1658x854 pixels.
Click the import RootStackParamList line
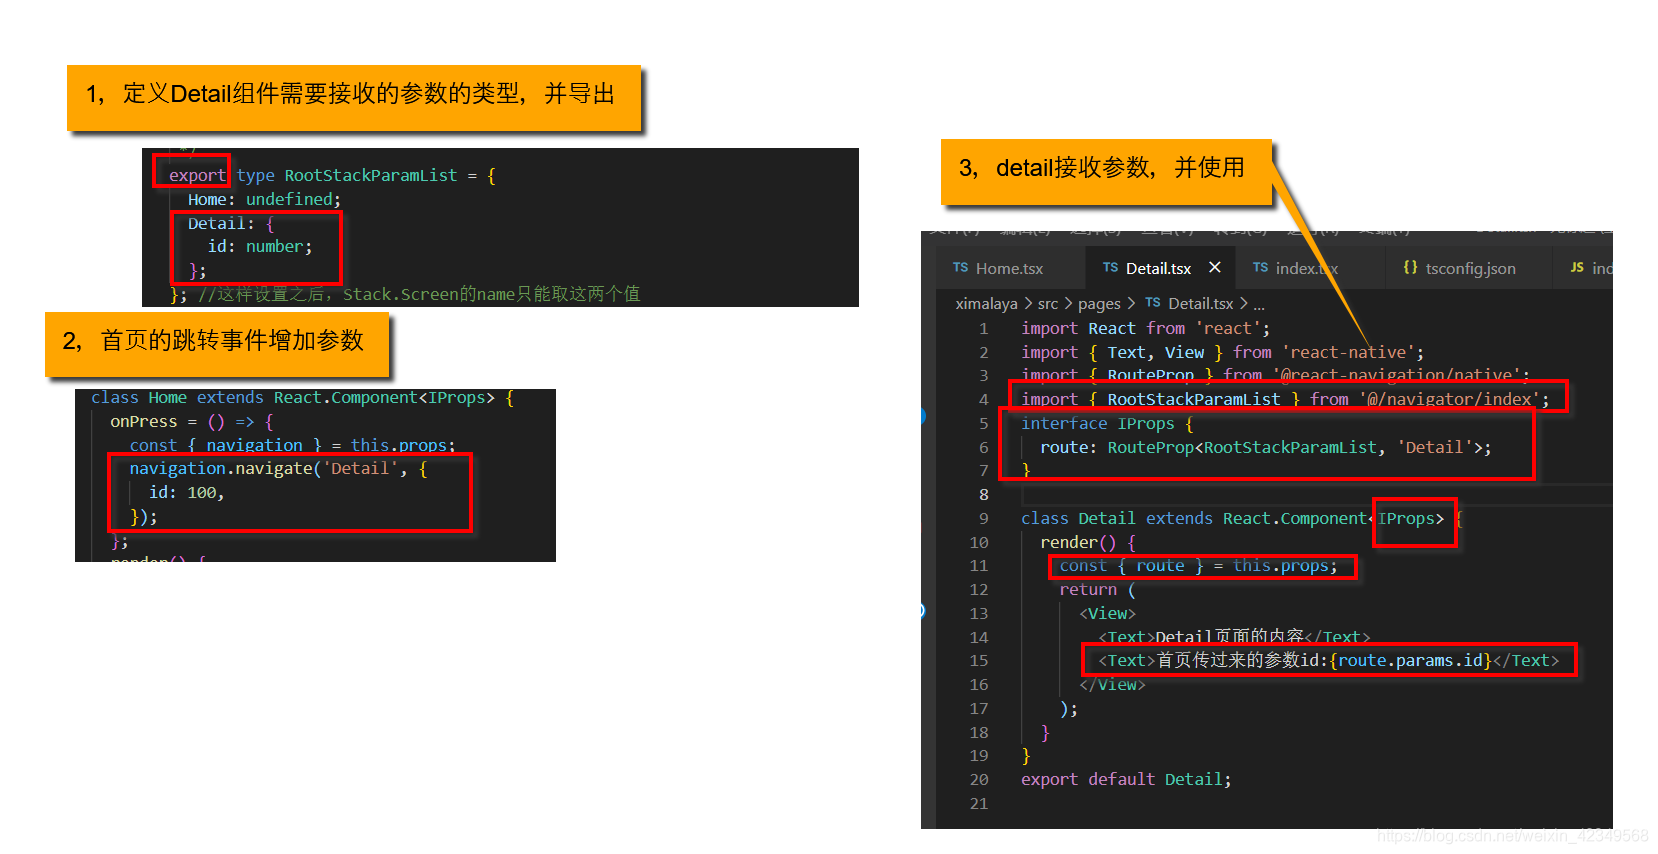tap(1285, 399)
